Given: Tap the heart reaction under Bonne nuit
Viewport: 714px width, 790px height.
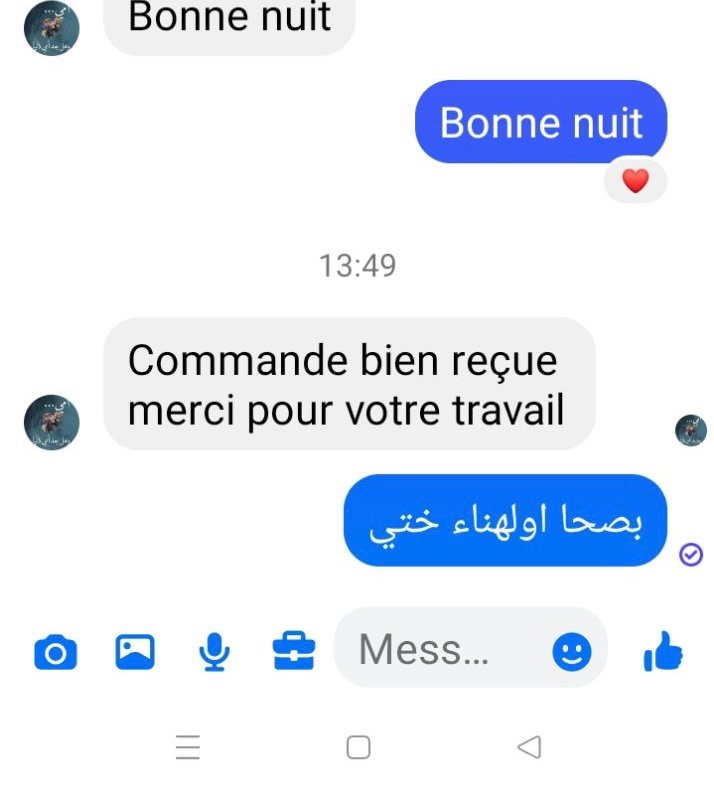Looking at the screenshot, I should pos(635,181).
